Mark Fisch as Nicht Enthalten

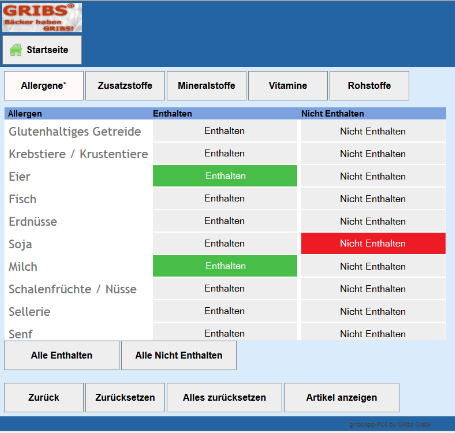click(373, 199)
